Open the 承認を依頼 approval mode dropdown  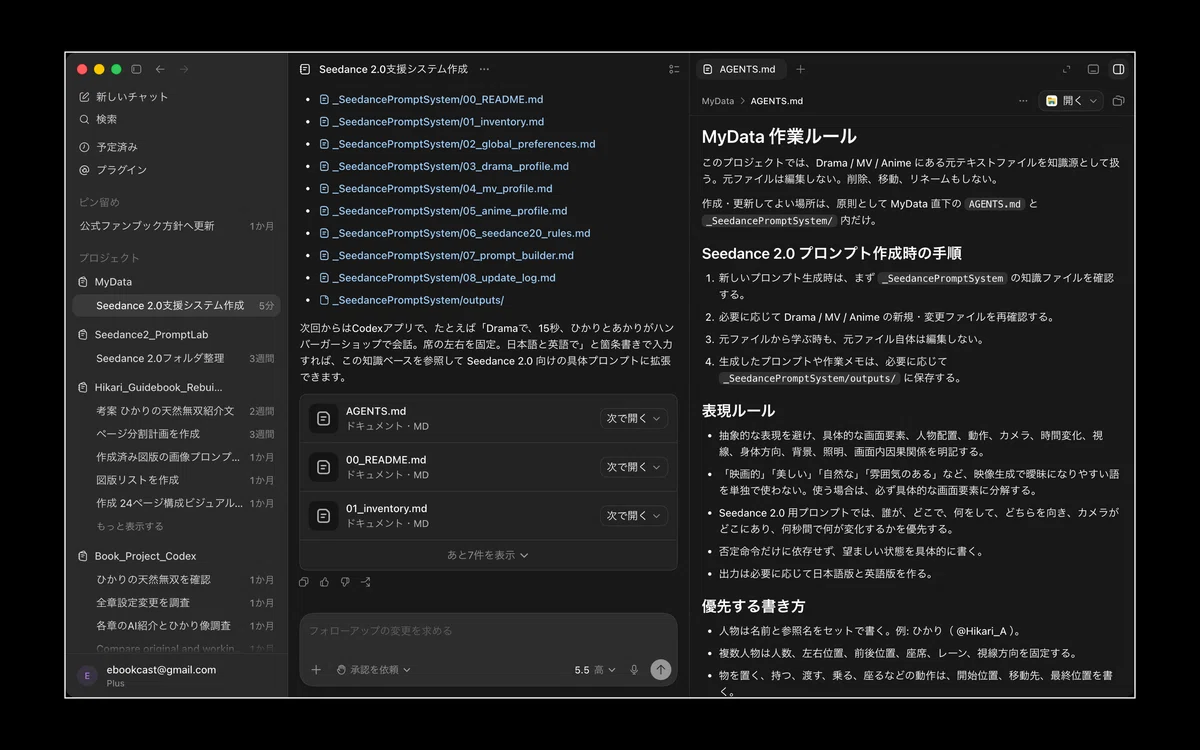pos(374,670)
